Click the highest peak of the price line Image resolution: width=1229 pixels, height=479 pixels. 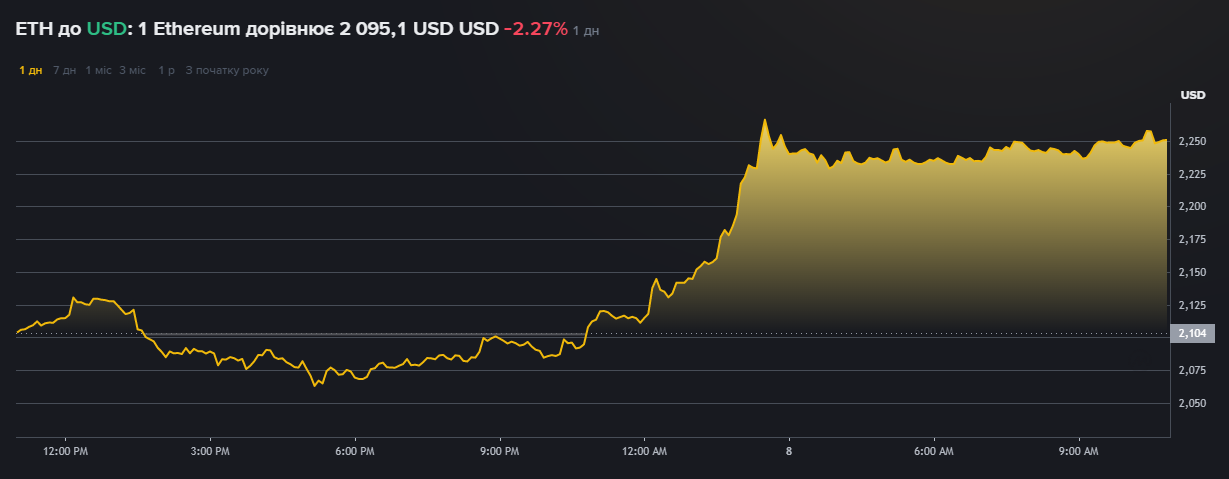click(x=765, y=120)
